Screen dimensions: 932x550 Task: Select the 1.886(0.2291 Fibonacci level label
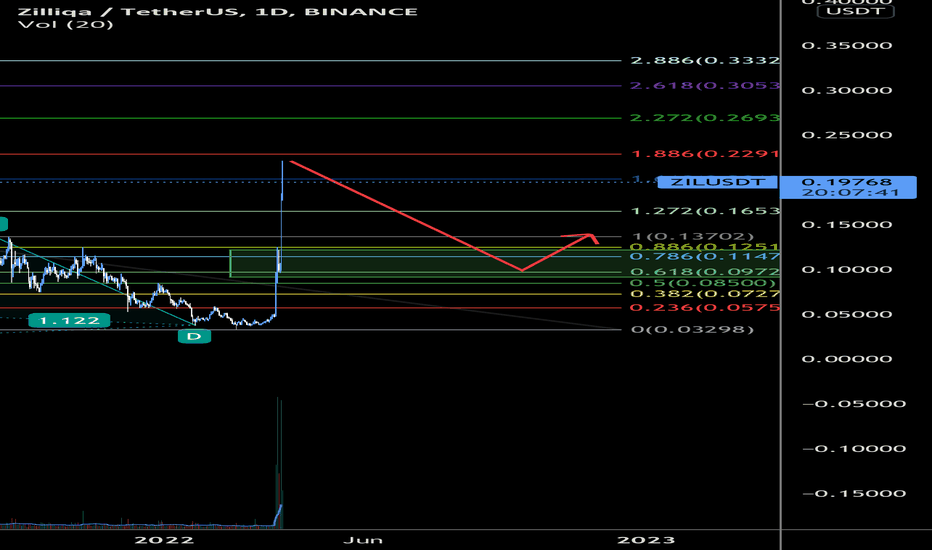tap(705, 154)
